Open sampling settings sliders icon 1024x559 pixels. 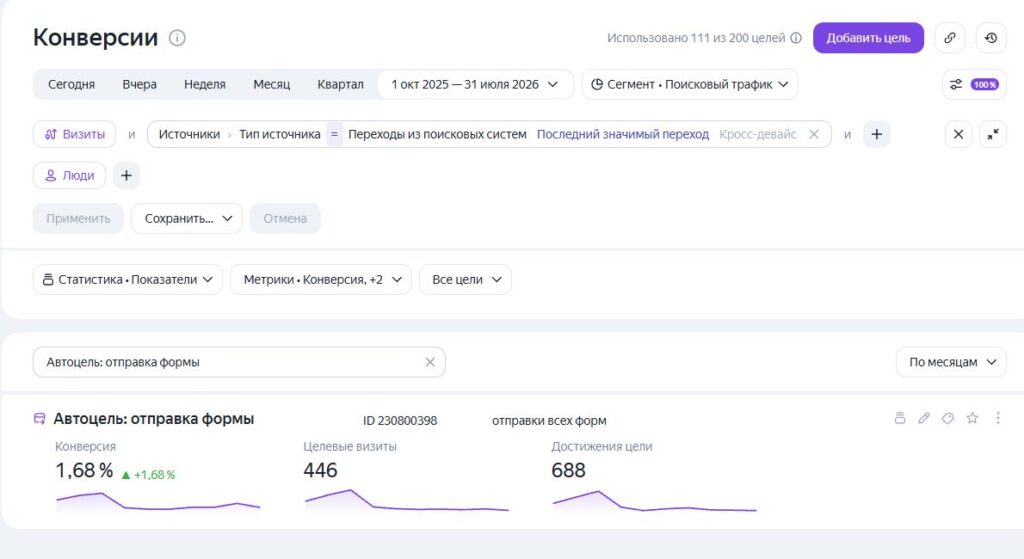coord(955,84)
